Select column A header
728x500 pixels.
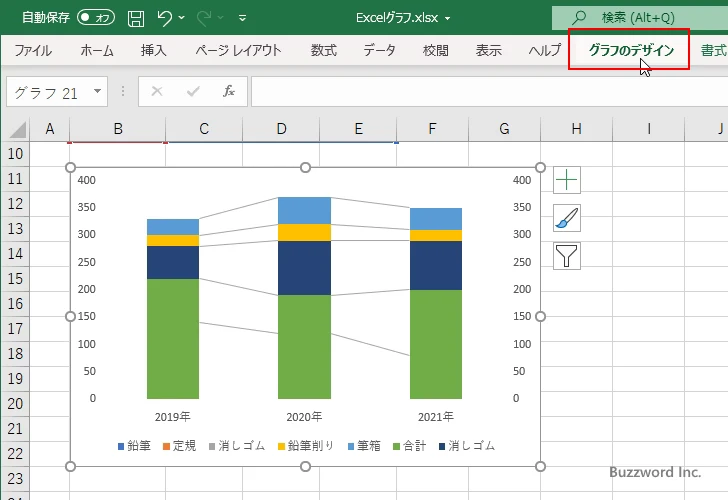pyautogui.click(x=50, y=129)
